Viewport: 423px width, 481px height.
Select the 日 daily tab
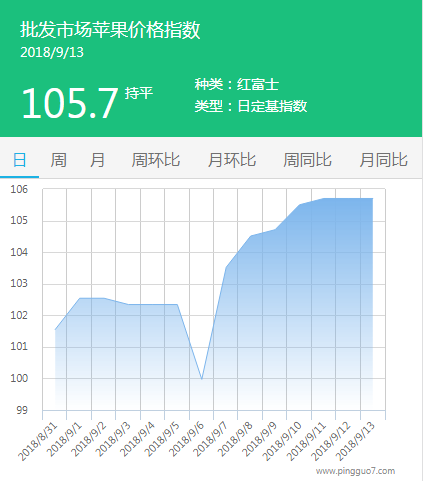pos(19,160)
